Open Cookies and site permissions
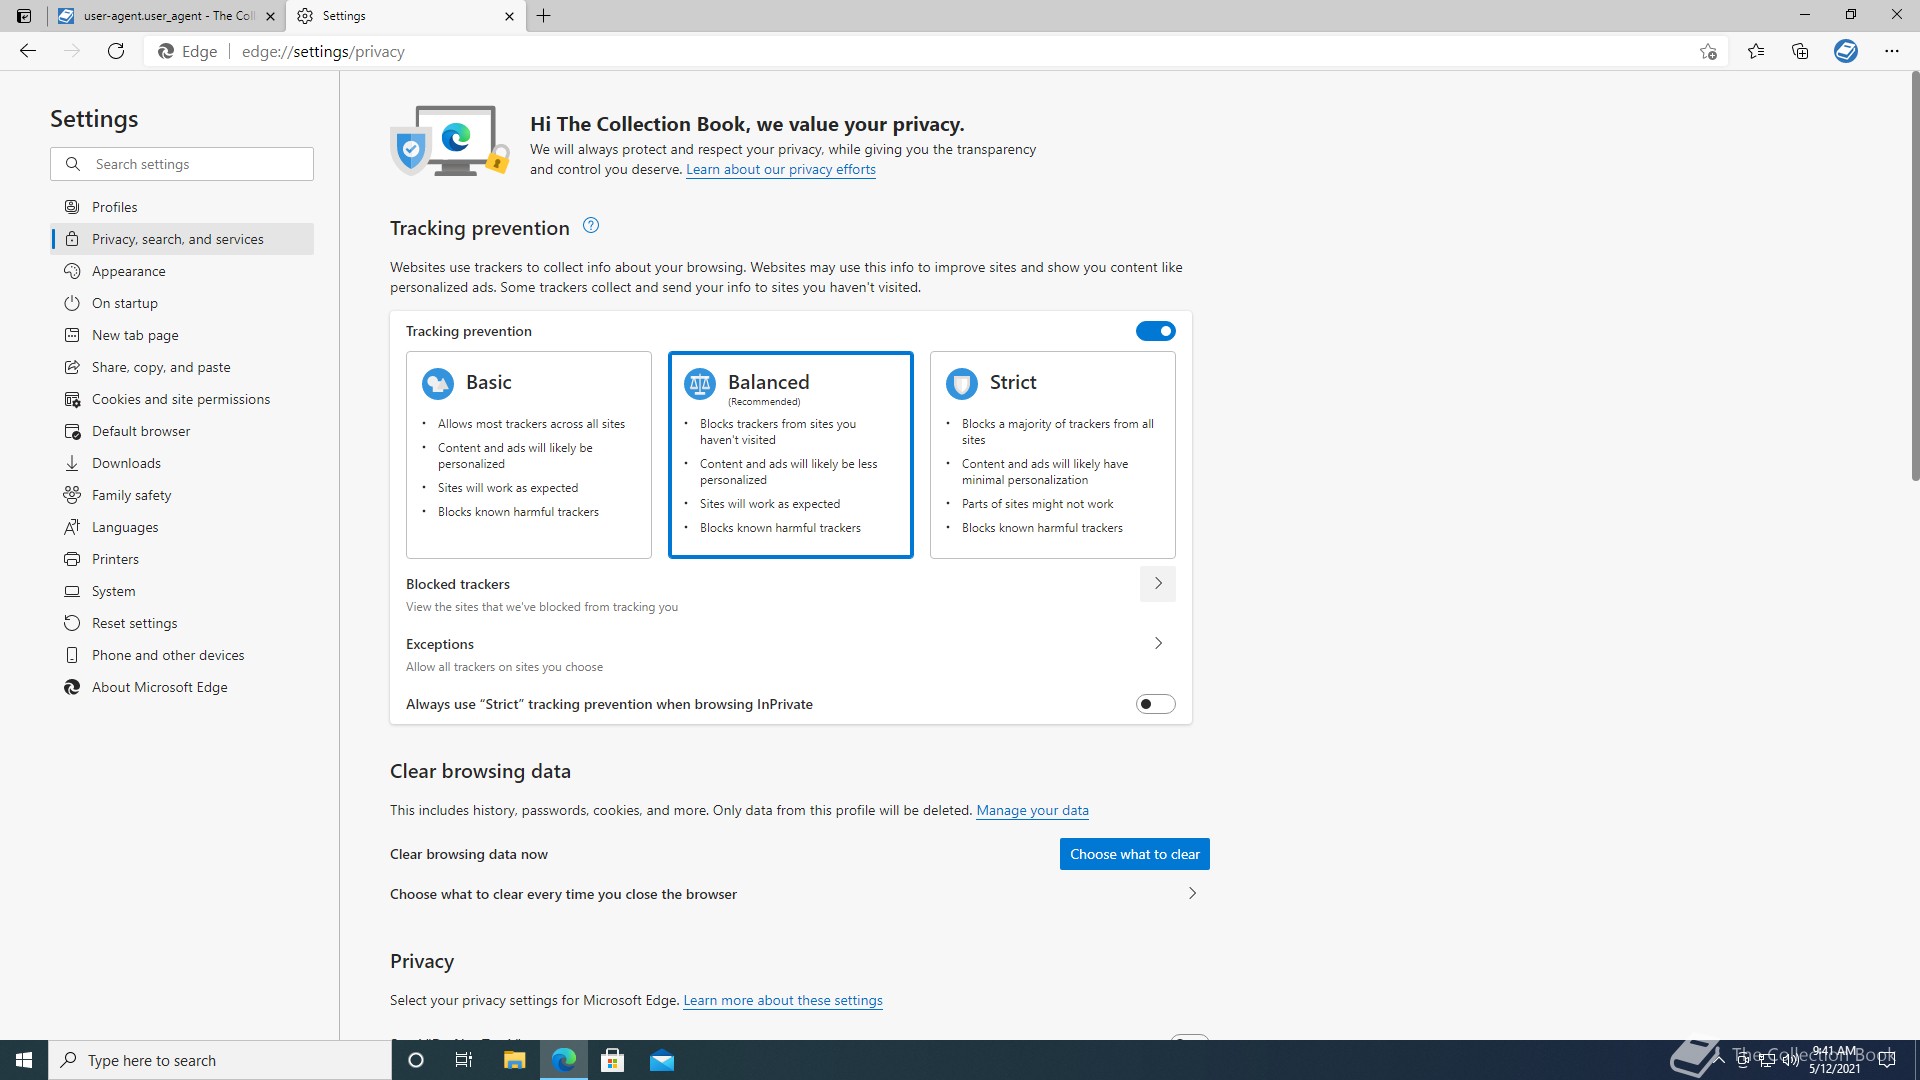The image size is (1920, 1080). coord(182,399)
